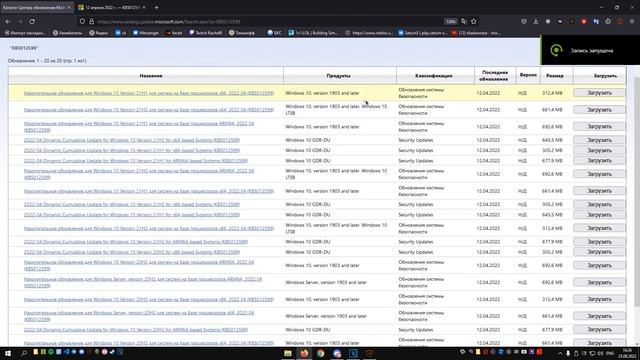Bookmark this page with the star icon
Screen dimensions: 640x360
(x=473, y=21)
